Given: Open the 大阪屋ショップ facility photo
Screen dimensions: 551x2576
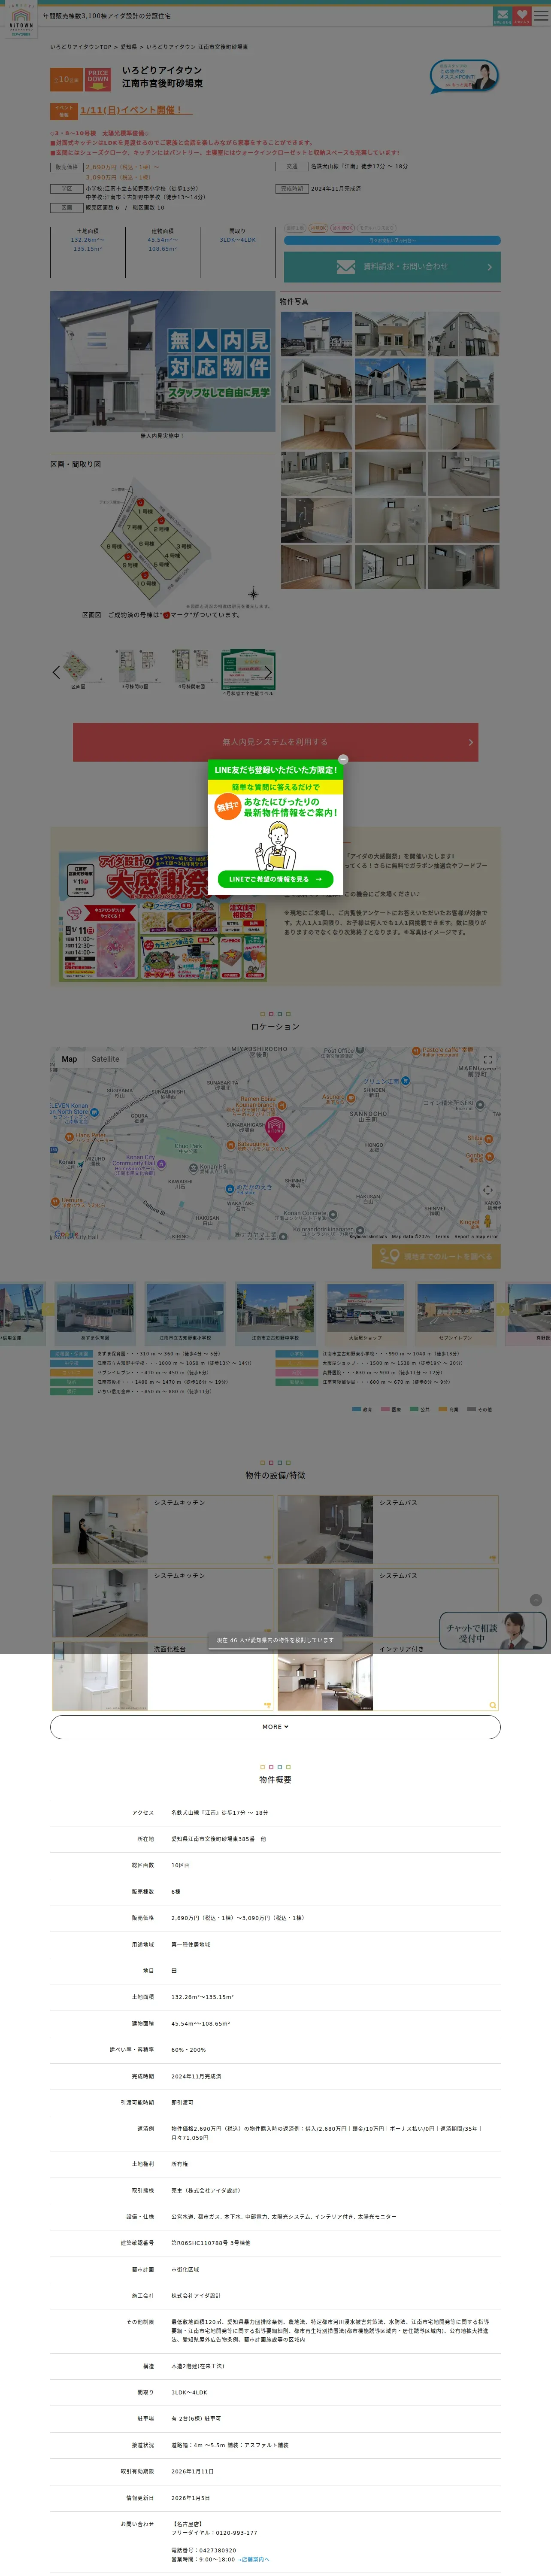Looking at the screenshot, I should 365,1309.
